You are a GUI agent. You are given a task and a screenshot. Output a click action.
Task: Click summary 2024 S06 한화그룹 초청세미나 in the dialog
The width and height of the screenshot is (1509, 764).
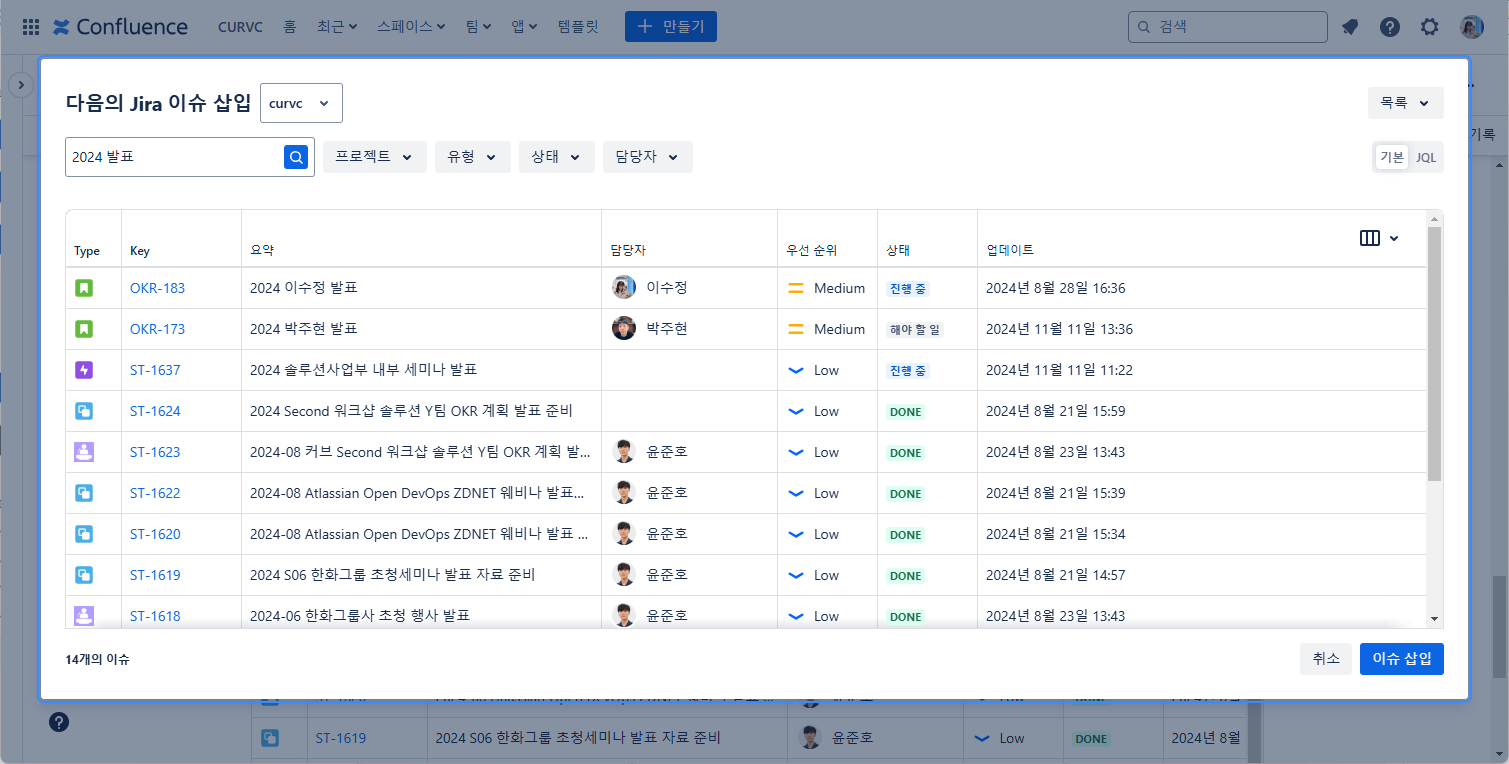(393, 575)
